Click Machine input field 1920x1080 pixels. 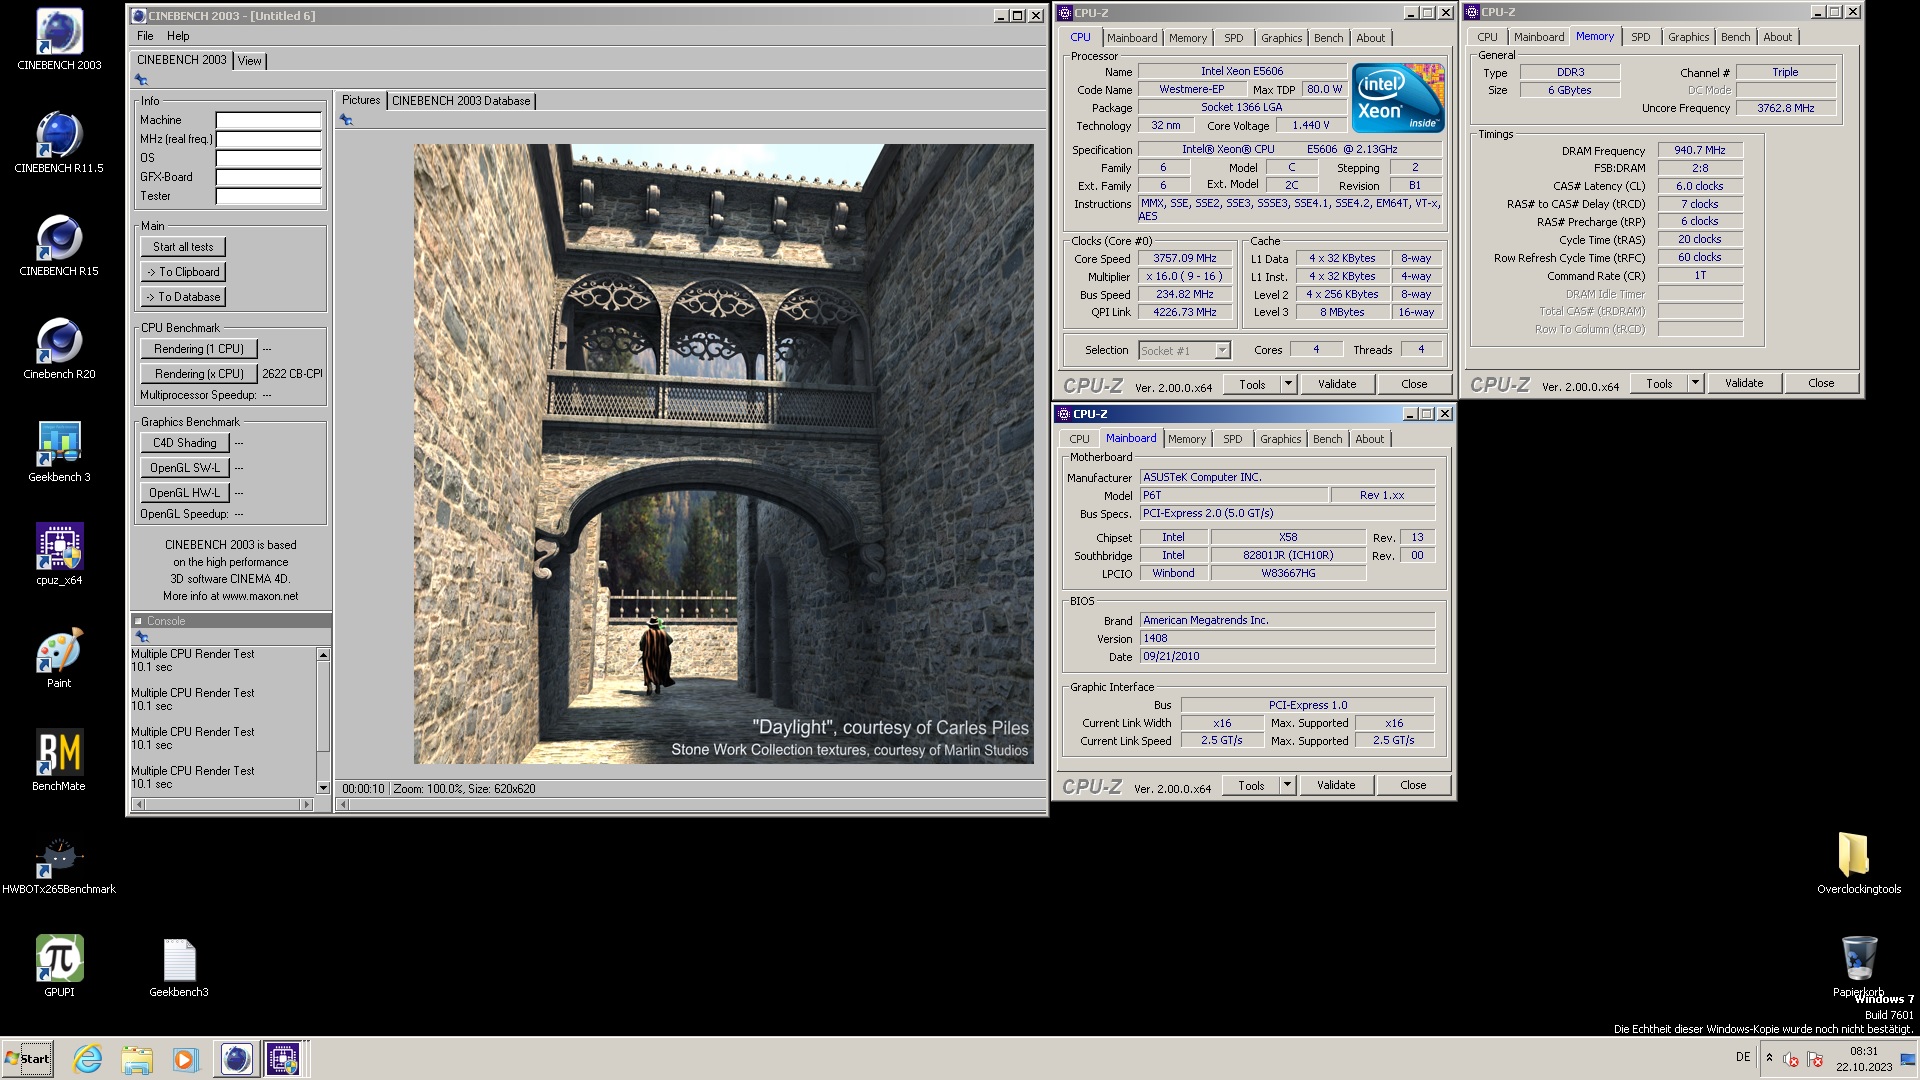pyautogui.click(x=269, y=120)
